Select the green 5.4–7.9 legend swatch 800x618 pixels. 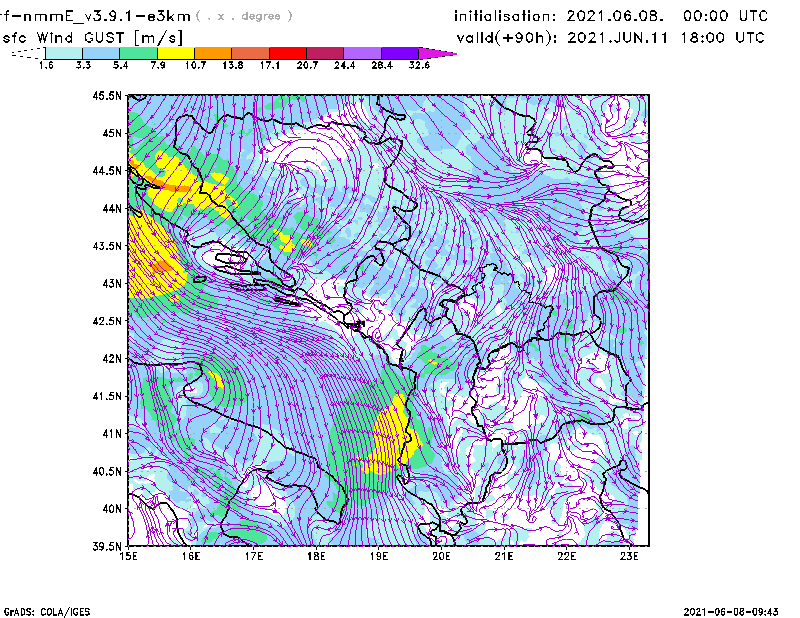(x=138, y=53)
